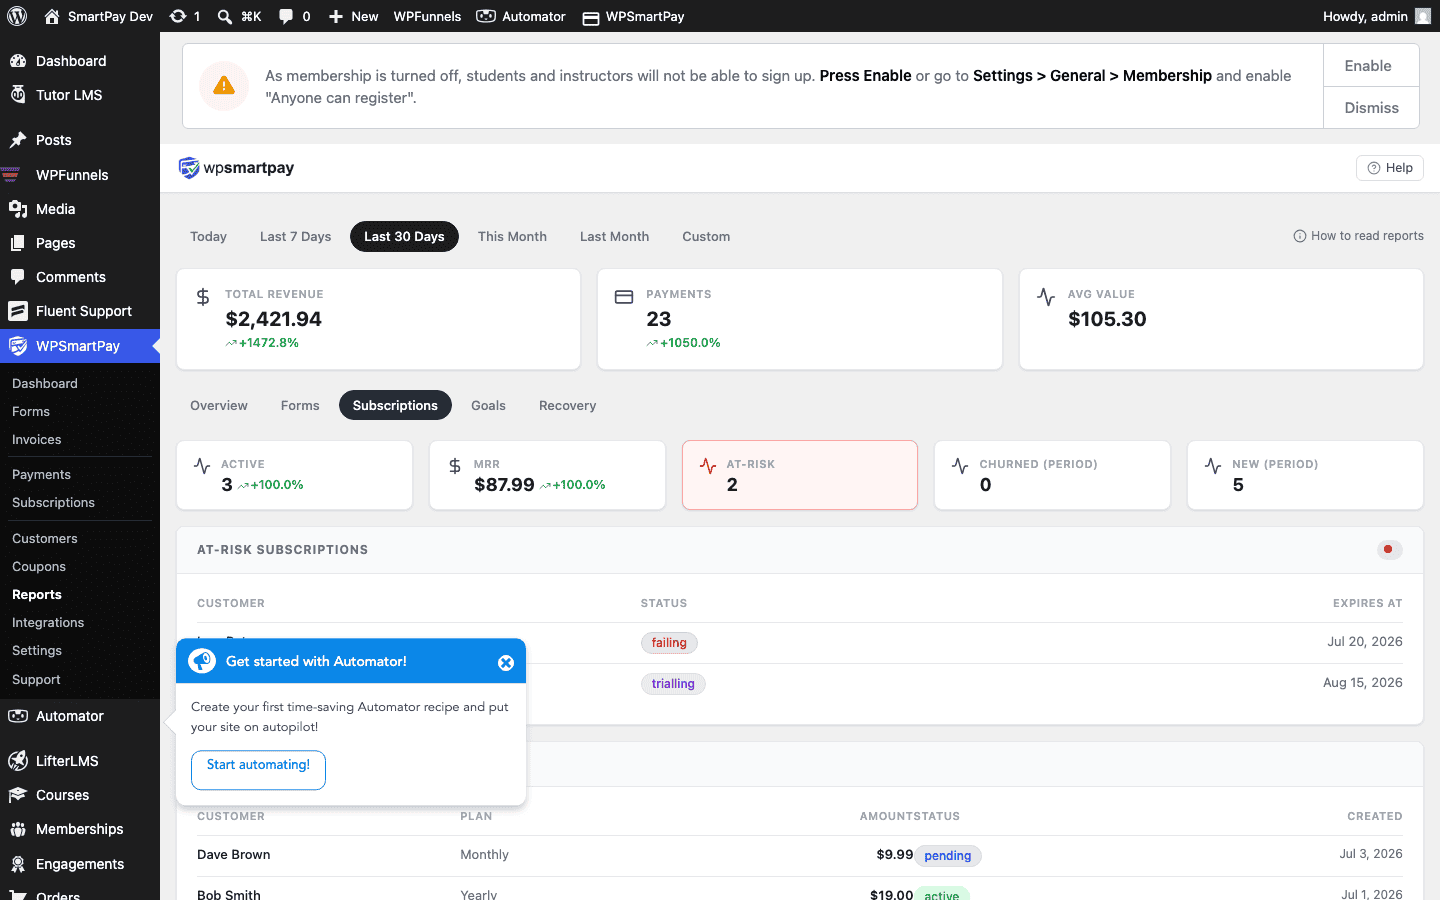Image resolution: width=1440 pixels, height=900 pixels.
Task: Click the Churned (Period) stat card
Action: (x=1052, y=475)
